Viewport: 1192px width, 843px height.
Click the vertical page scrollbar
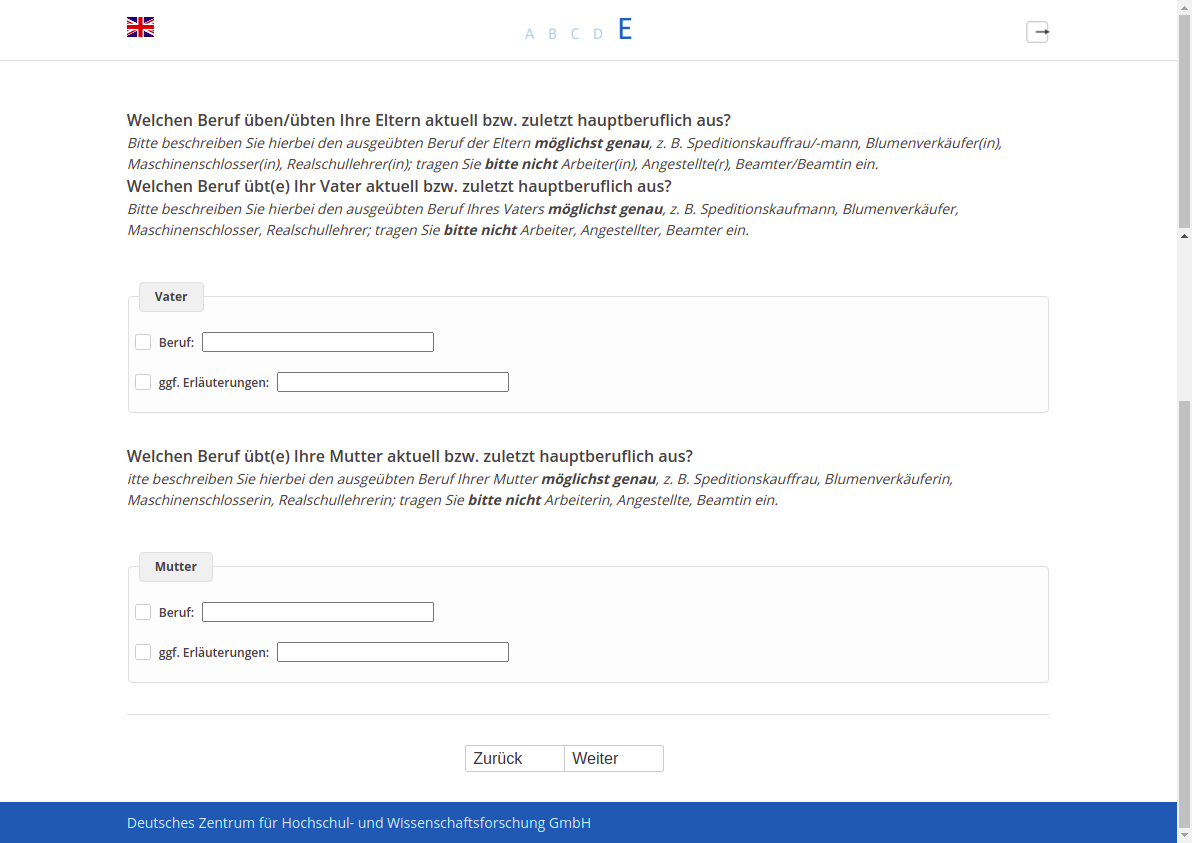coord(1184,421)
